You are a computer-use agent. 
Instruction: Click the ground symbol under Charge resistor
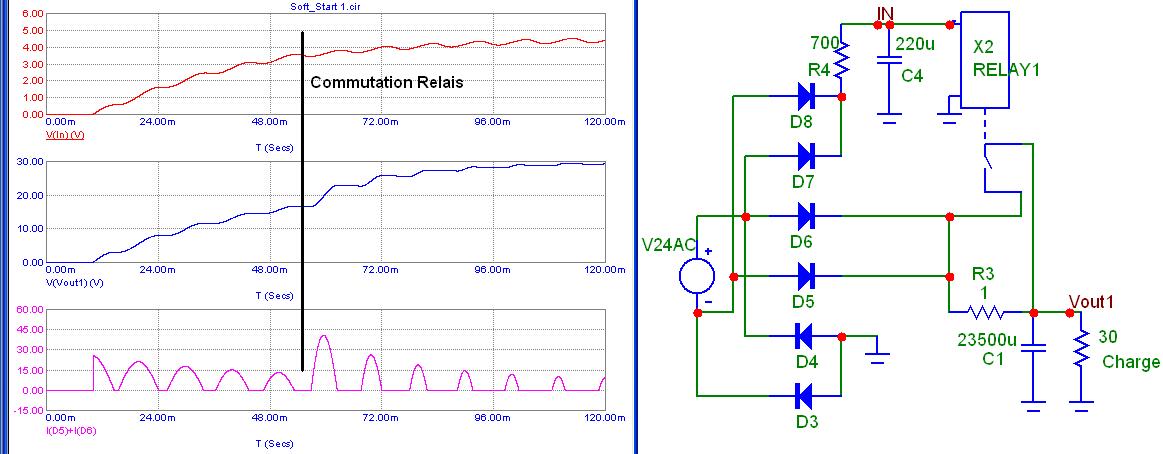coord(1081,406)
